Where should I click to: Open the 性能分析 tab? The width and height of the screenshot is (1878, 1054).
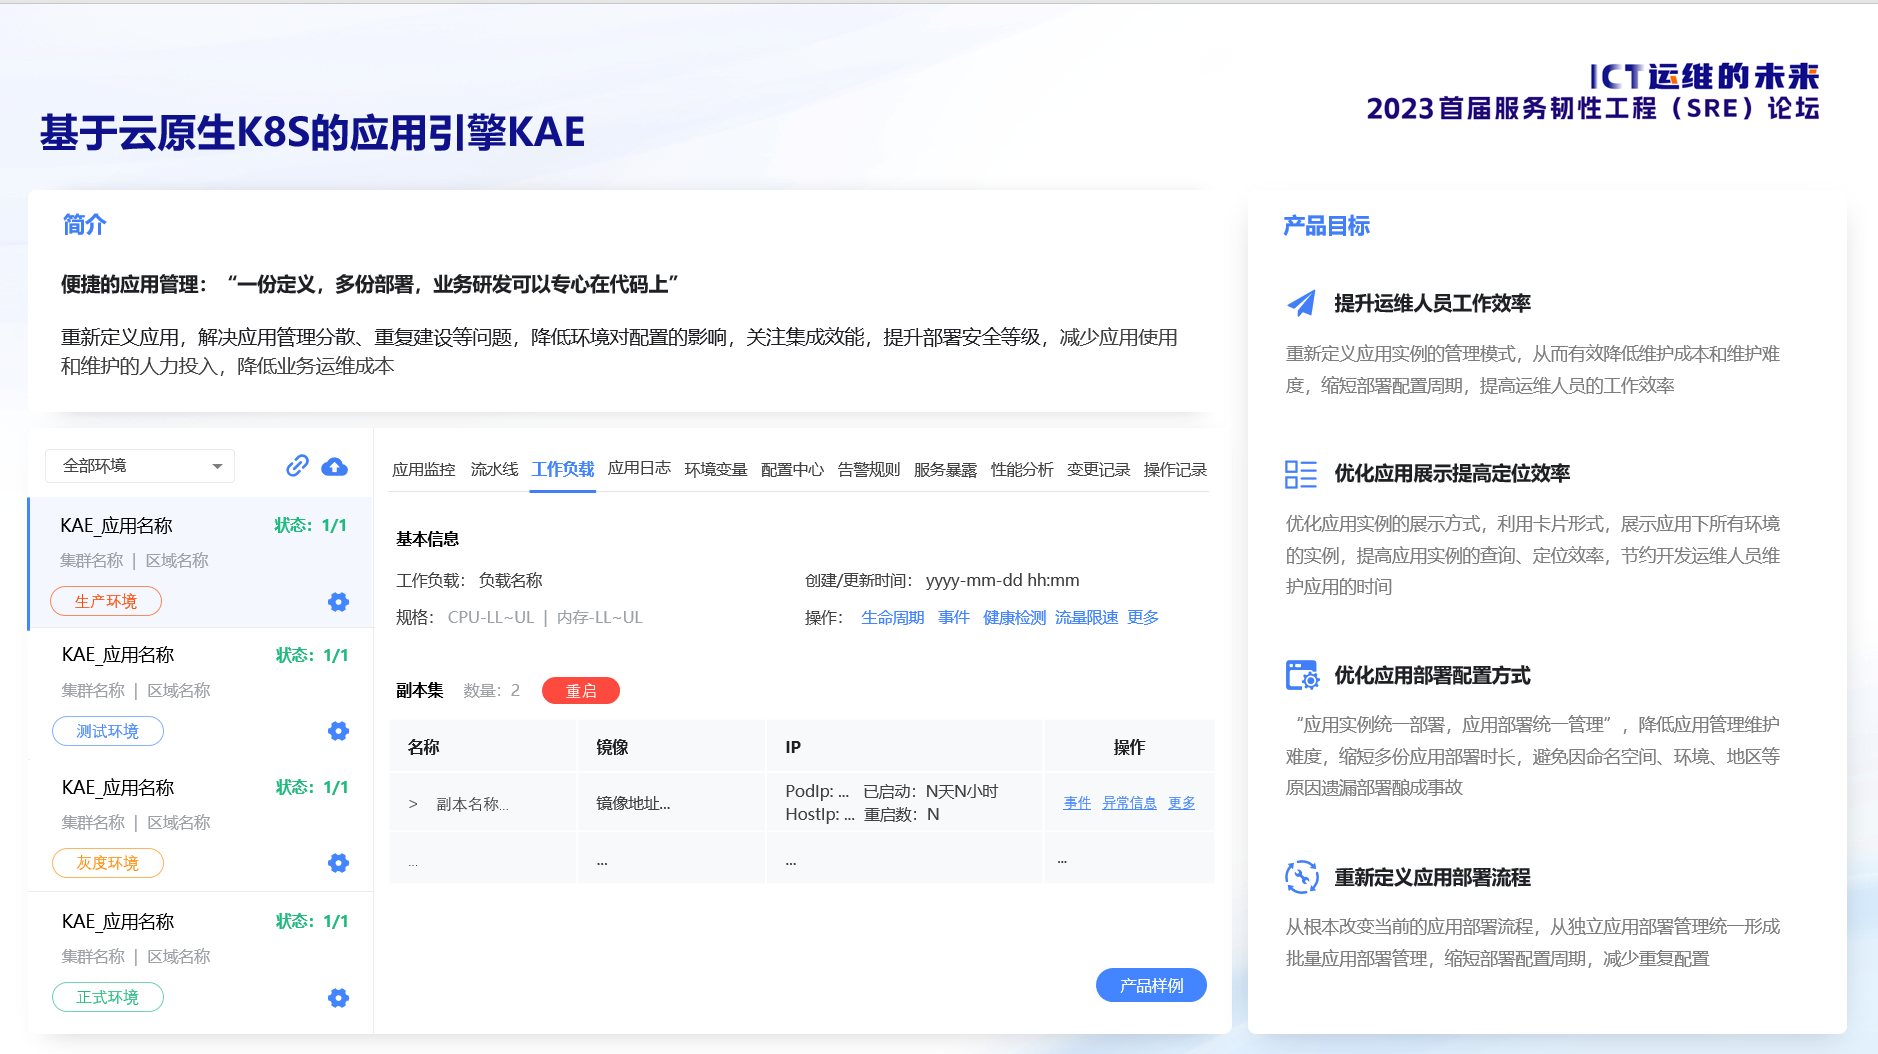[x=1022, y=469]
